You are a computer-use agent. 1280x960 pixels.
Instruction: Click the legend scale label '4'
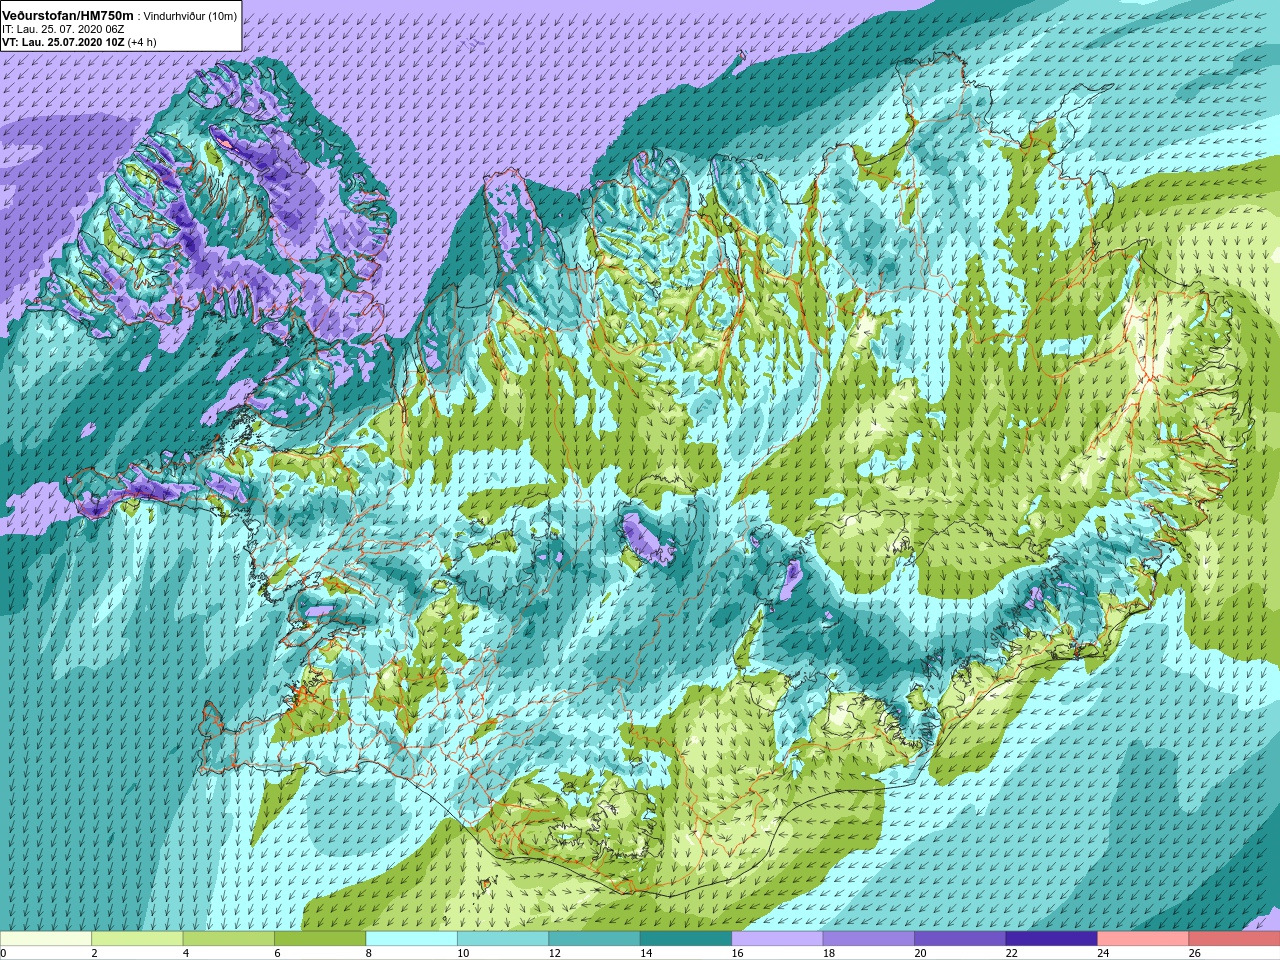[186, 954]
